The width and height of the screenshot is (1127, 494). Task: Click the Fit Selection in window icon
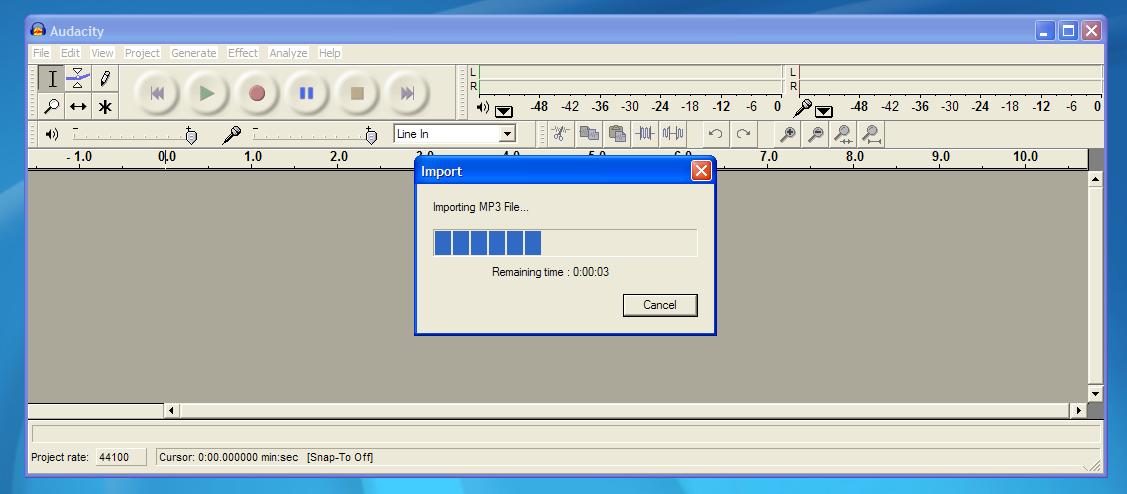[x=844, y=134]
